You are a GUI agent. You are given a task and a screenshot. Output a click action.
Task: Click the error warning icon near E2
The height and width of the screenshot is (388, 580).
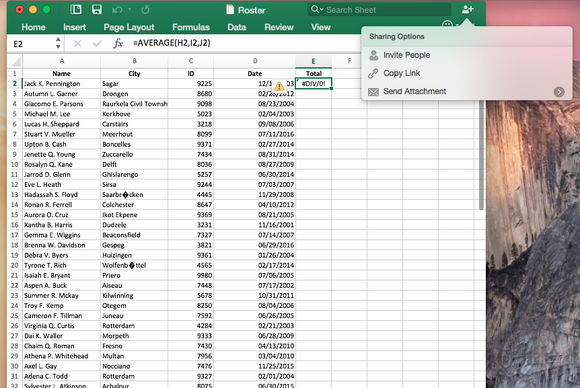click(279, 86)
